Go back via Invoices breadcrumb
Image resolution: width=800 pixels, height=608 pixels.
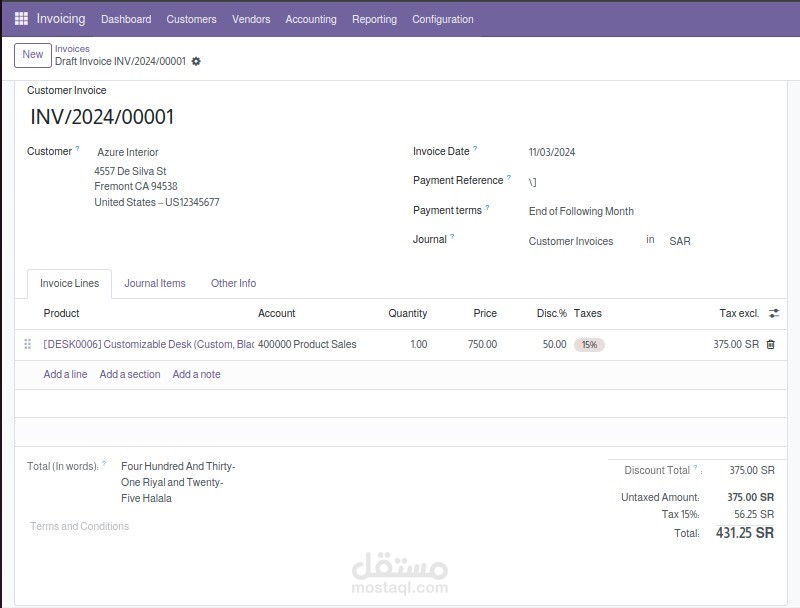coord(72,48)
